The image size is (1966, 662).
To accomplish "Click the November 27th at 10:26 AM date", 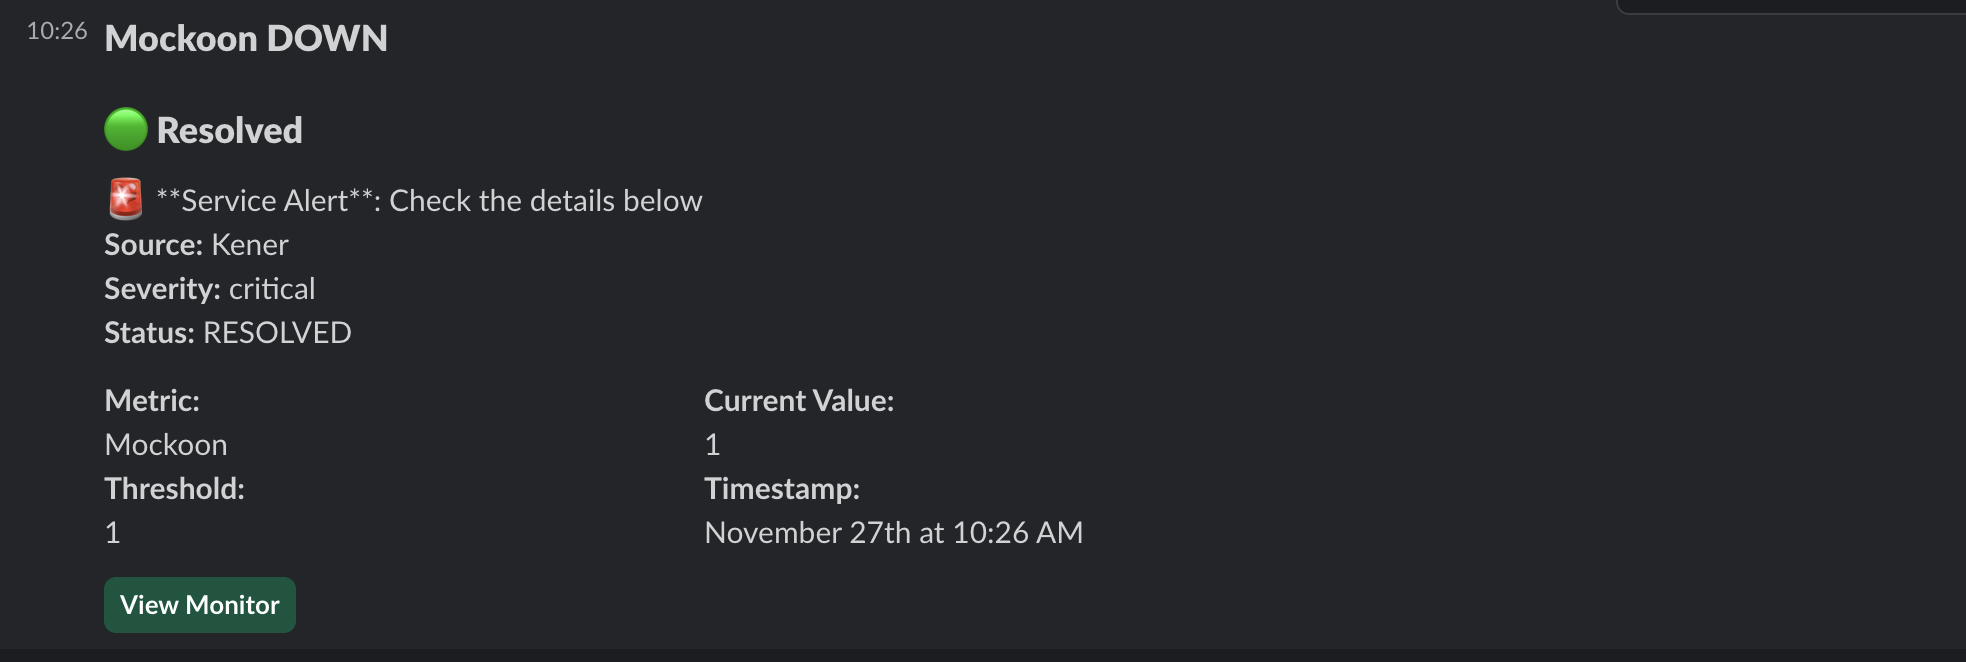I will tap(893, 533).
